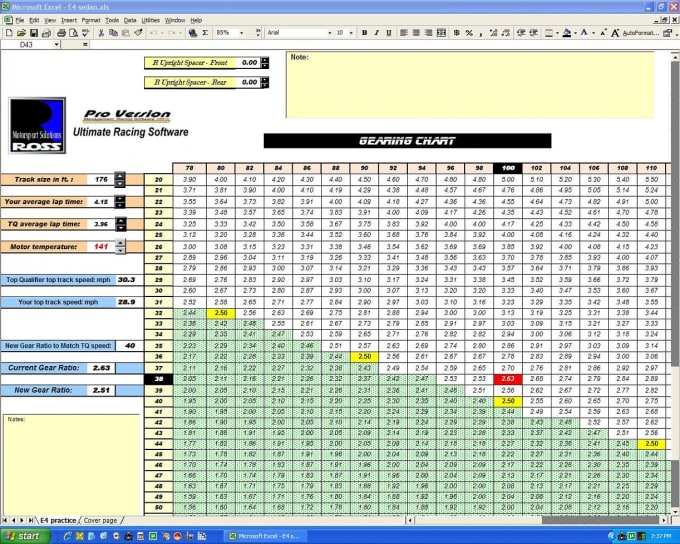Apply Percent style format
The width and height of the screenshot is (680, 544).
[469, 33]
